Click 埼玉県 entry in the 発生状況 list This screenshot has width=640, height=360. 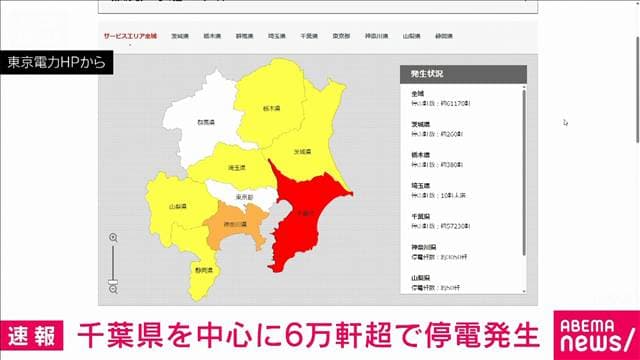(x=438, y=191)
